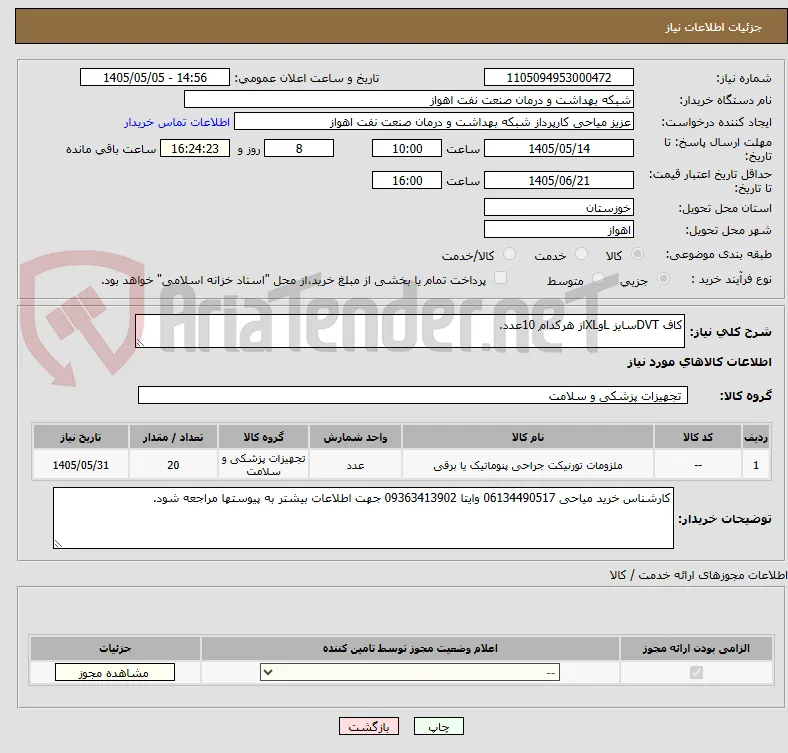Click the جزئیات column header in permits table
The height and width of the screenshot is (753, 788).
[115, 648]
